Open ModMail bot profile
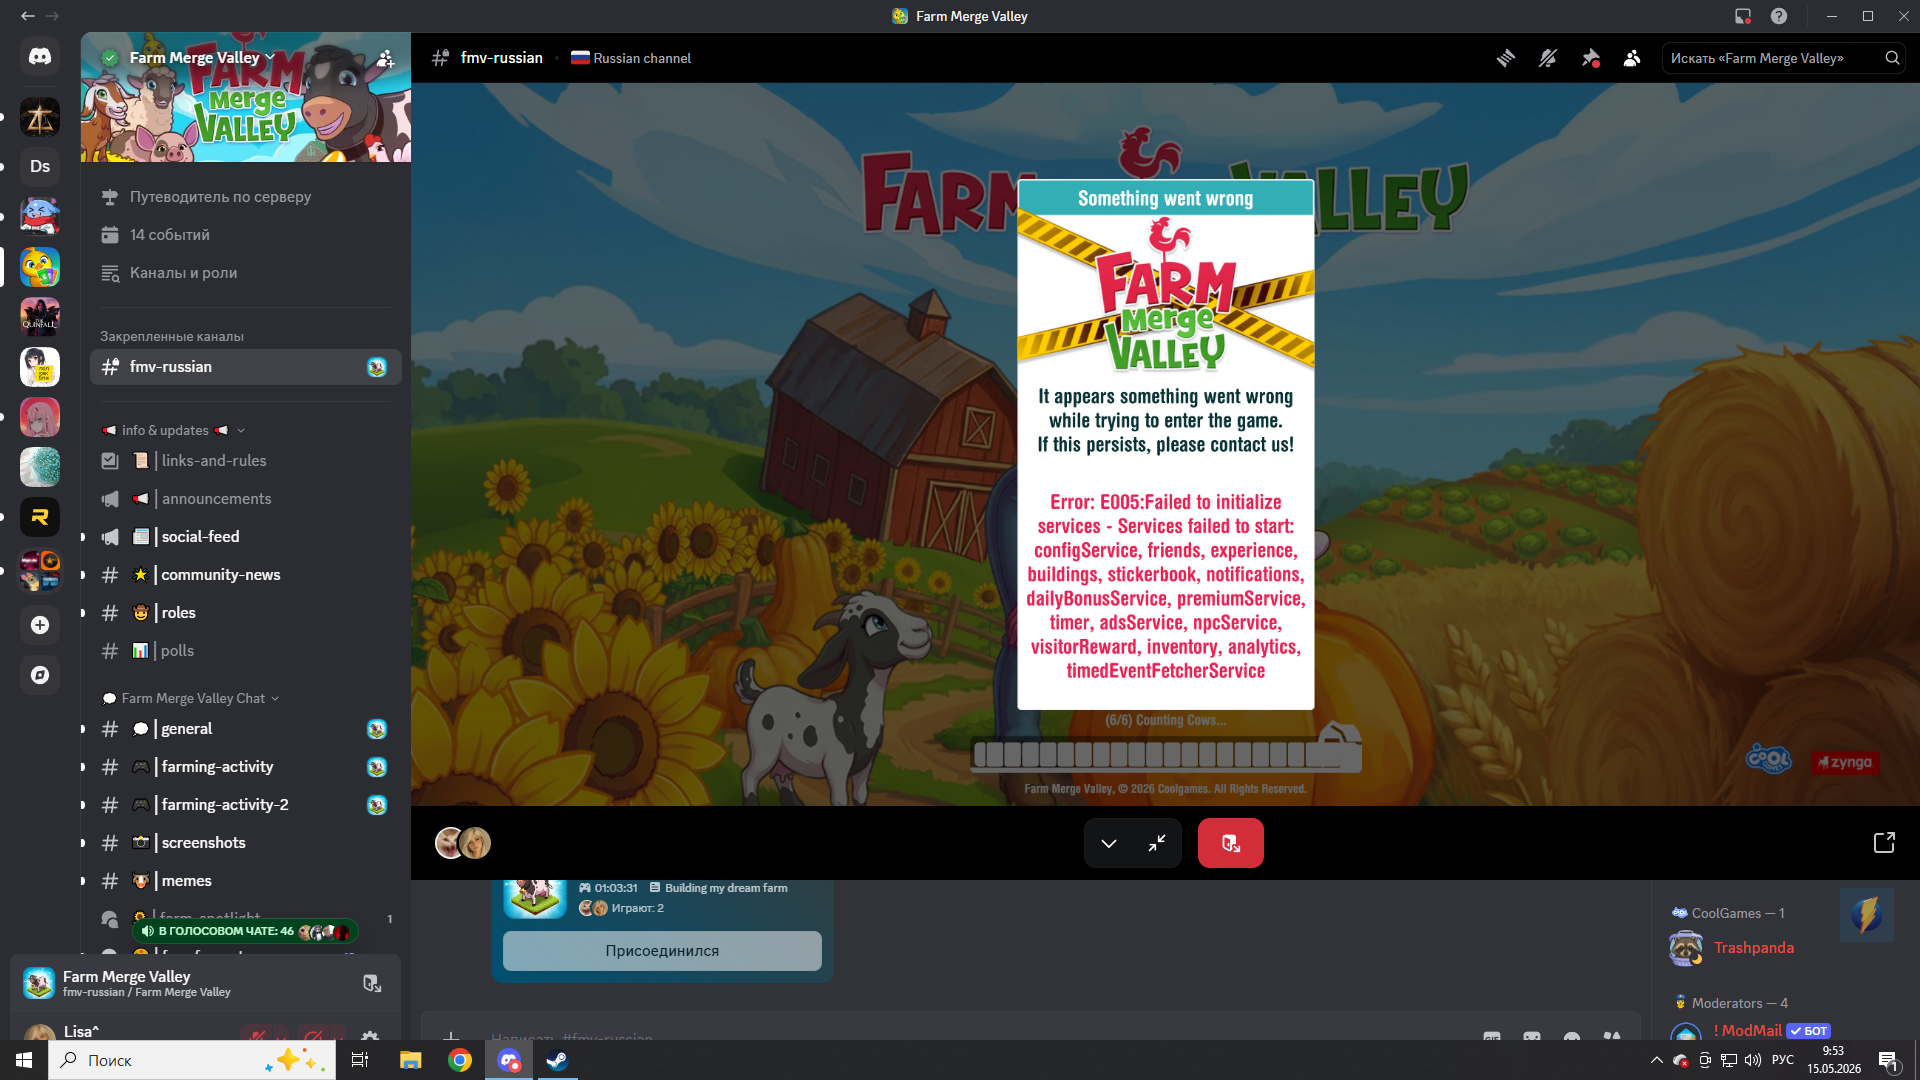Image resolution: width=1920 pixels, height=1080 pixels. pos(1750,1030)
